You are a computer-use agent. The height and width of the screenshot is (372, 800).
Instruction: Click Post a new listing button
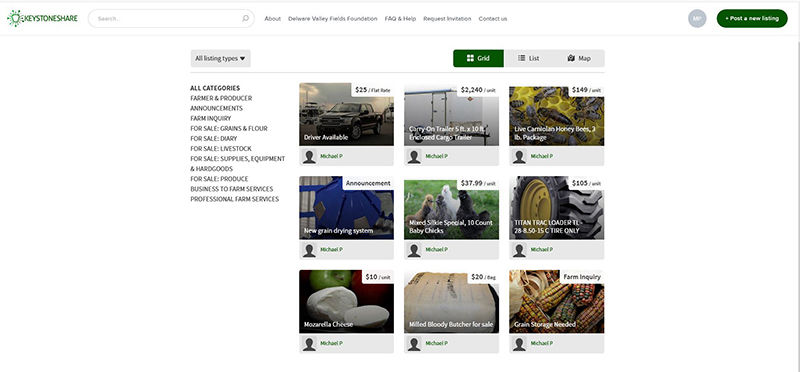(x=752, y=18)
